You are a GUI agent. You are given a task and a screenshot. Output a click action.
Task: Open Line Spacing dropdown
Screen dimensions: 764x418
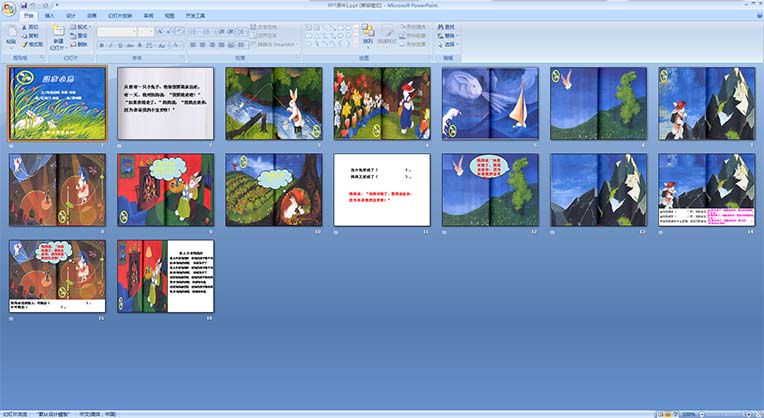(242, 32)
